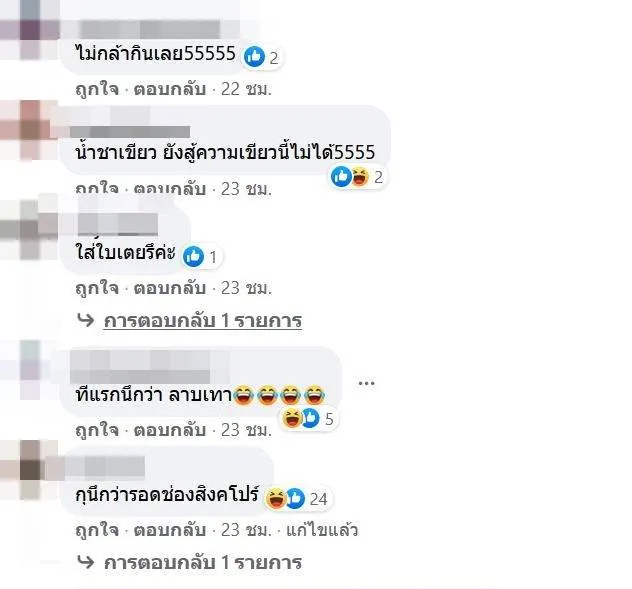
Task: Open 'แก้ไขแล้ว' edit history link
Action: tap(322, 530)
